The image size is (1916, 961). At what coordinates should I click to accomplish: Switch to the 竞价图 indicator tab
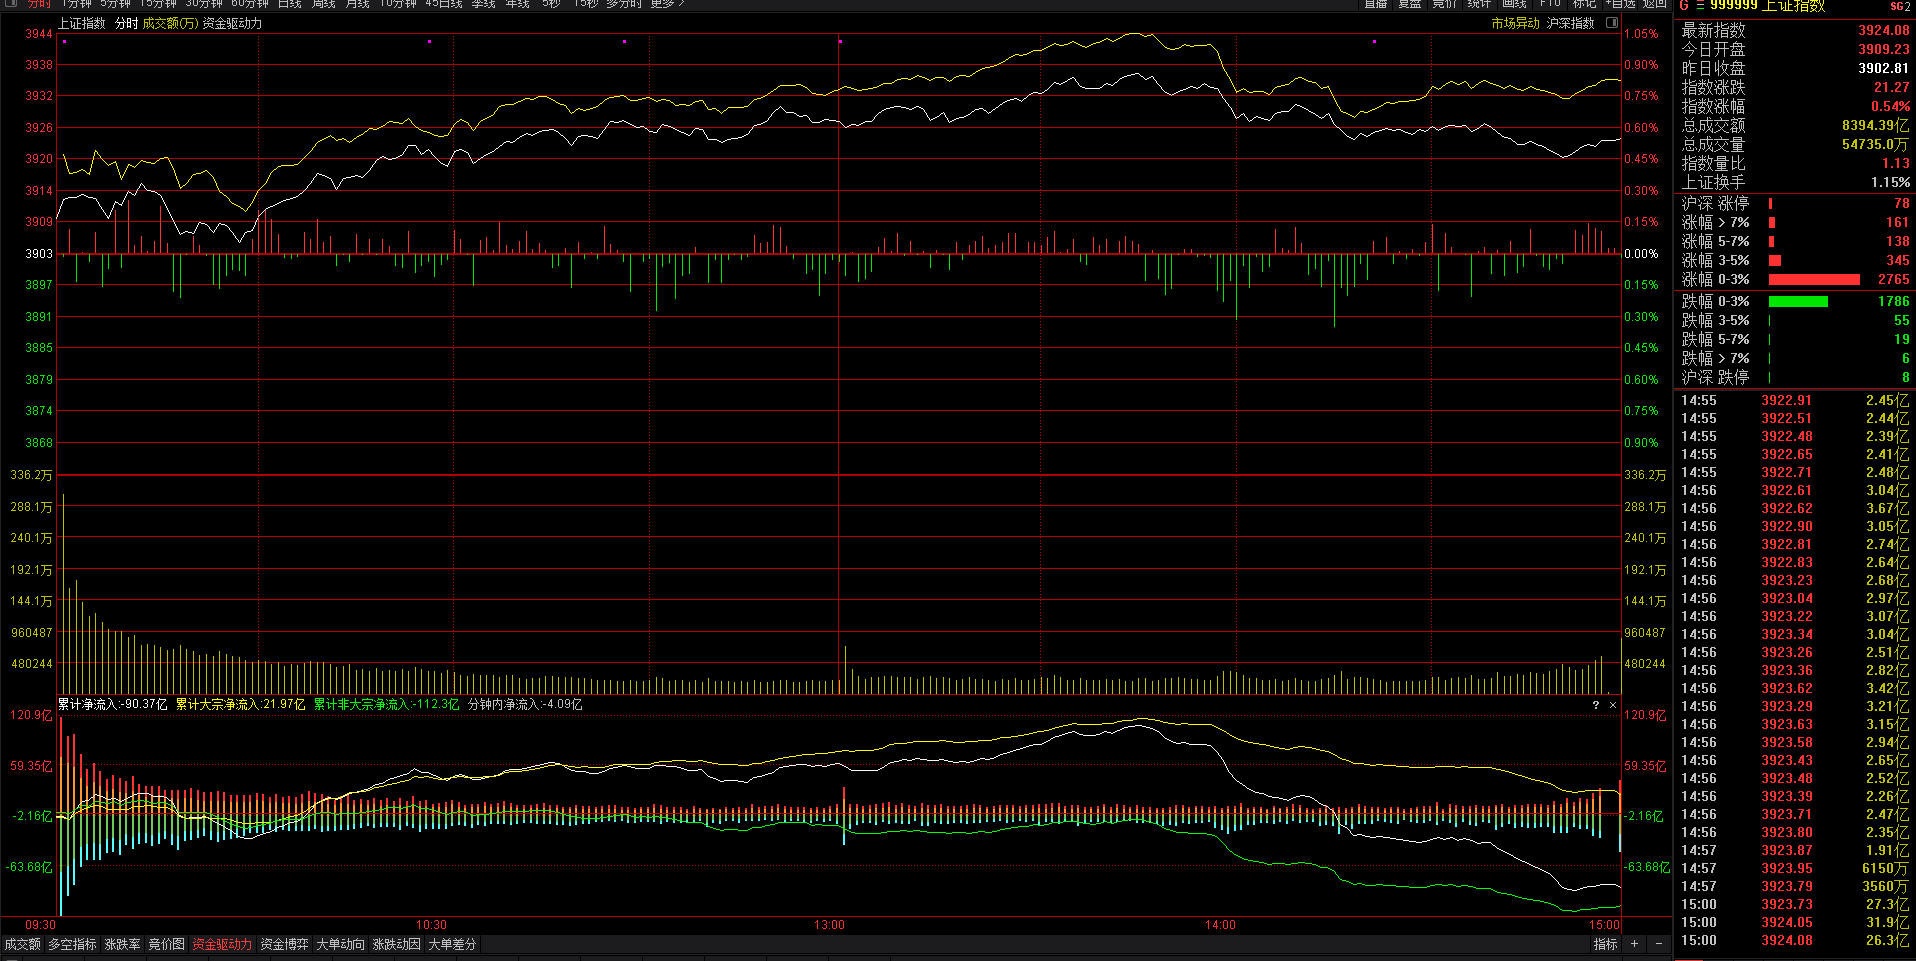[x=167, y=944]
